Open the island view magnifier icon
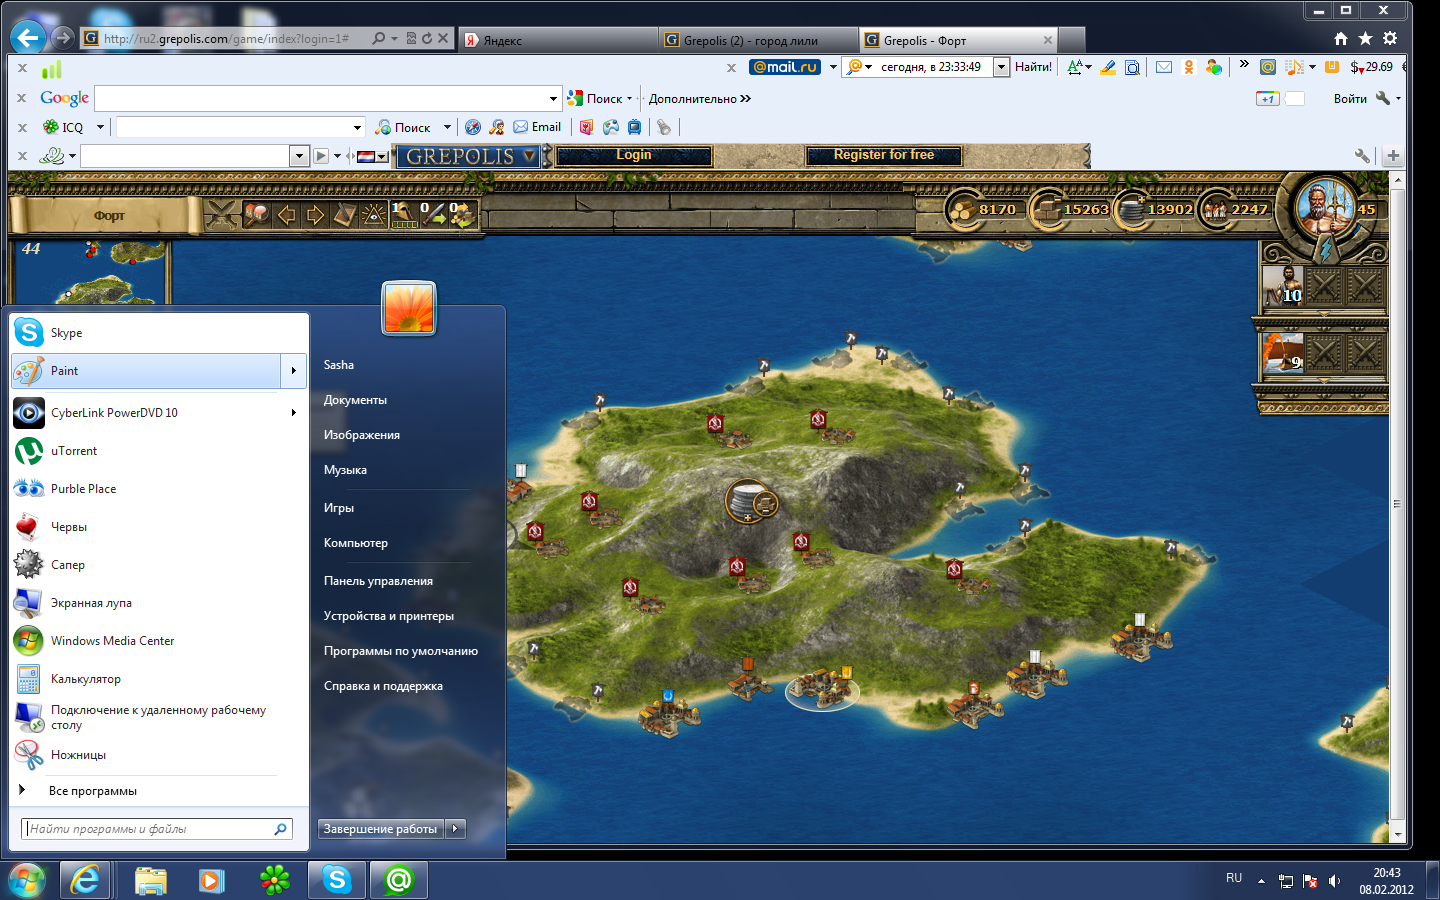Viewport: 1440px width, 900px height. pos(256,215)
